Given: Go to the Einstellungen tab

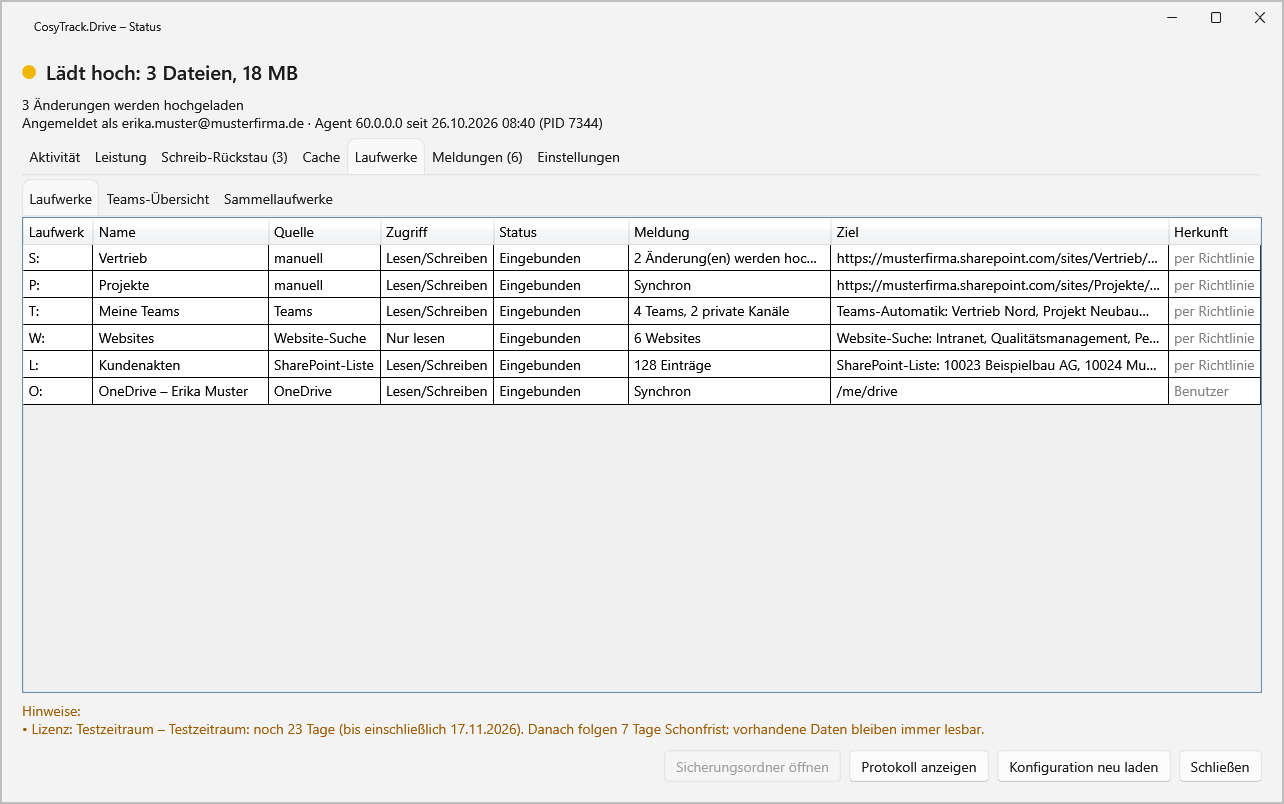Looking at the screenshot, I should point(578,157).
